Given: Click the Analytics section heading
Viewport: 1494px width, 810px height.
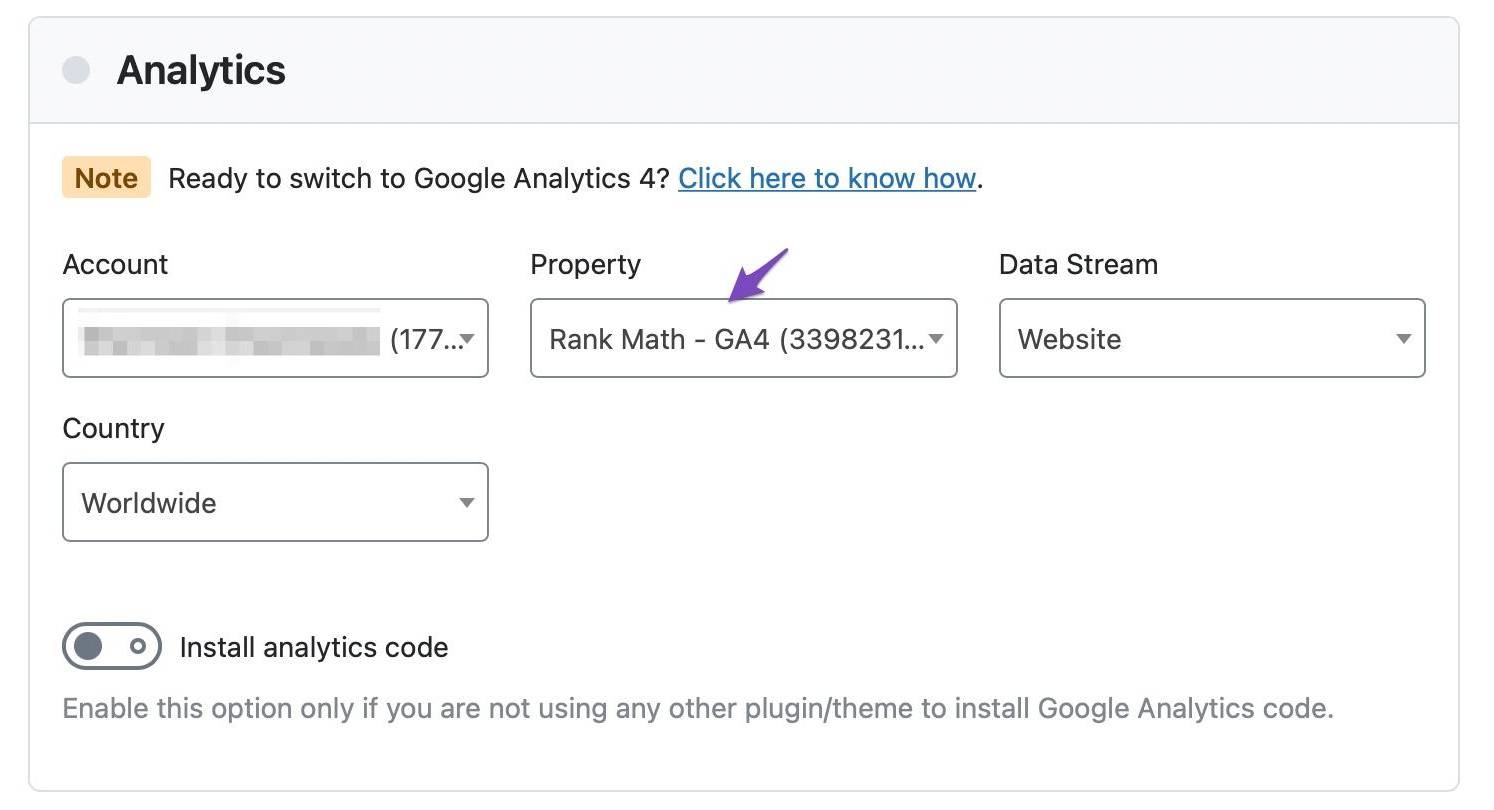Looking at the screenshot, I should (201, 70).
